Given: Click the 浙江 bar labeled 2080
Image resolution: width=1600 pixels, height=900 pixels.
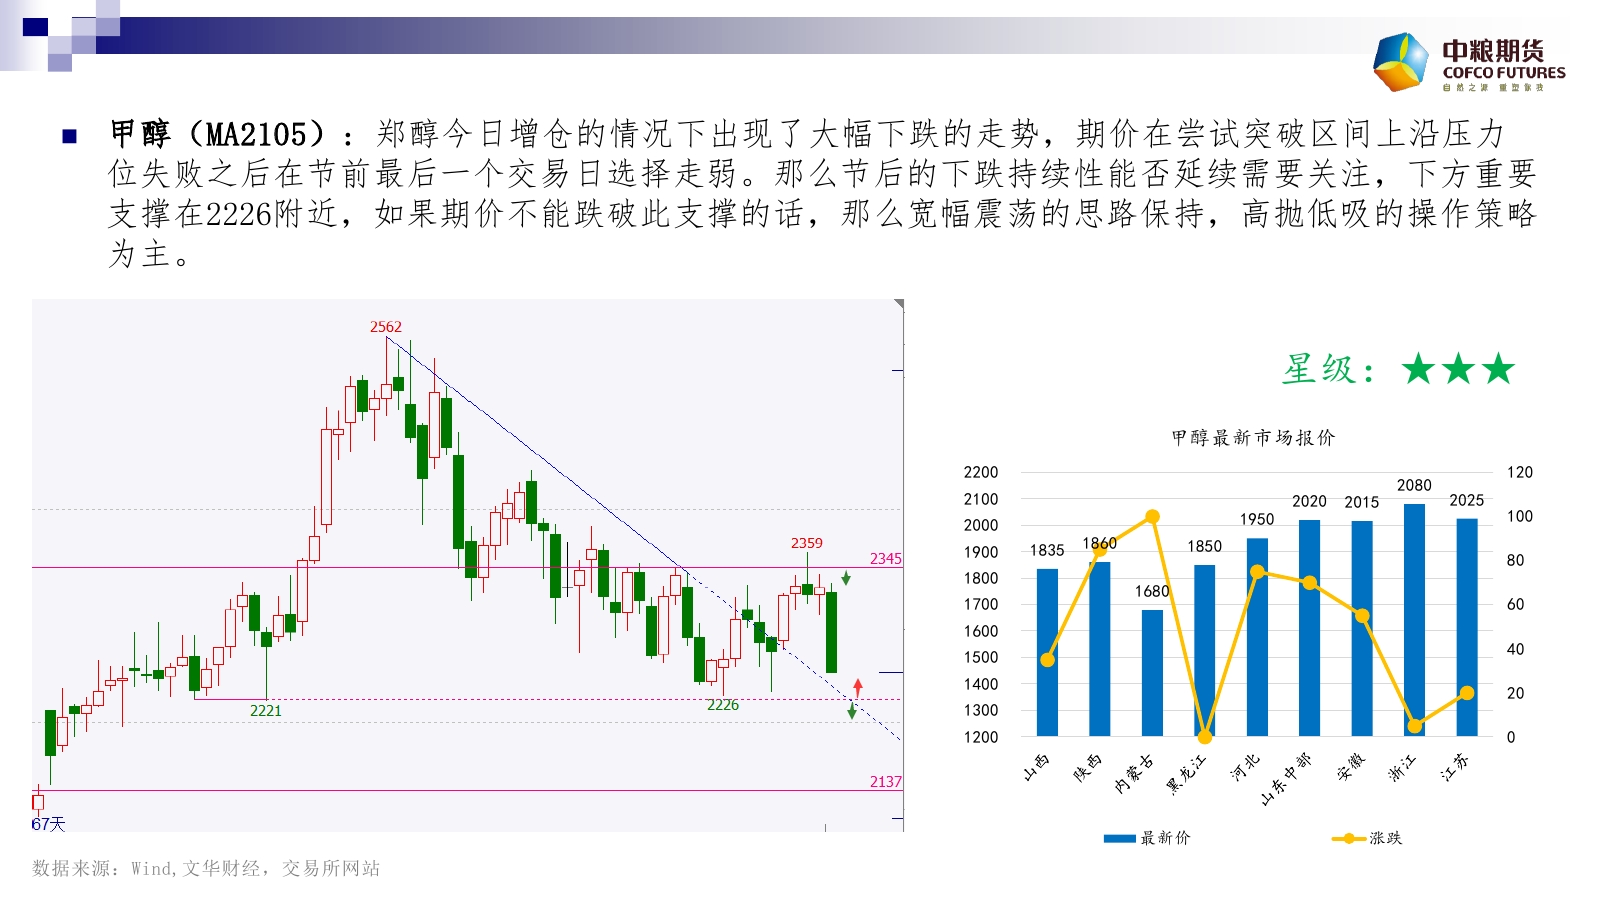Looking at the screenshot, I should [x=1414, y=620].
